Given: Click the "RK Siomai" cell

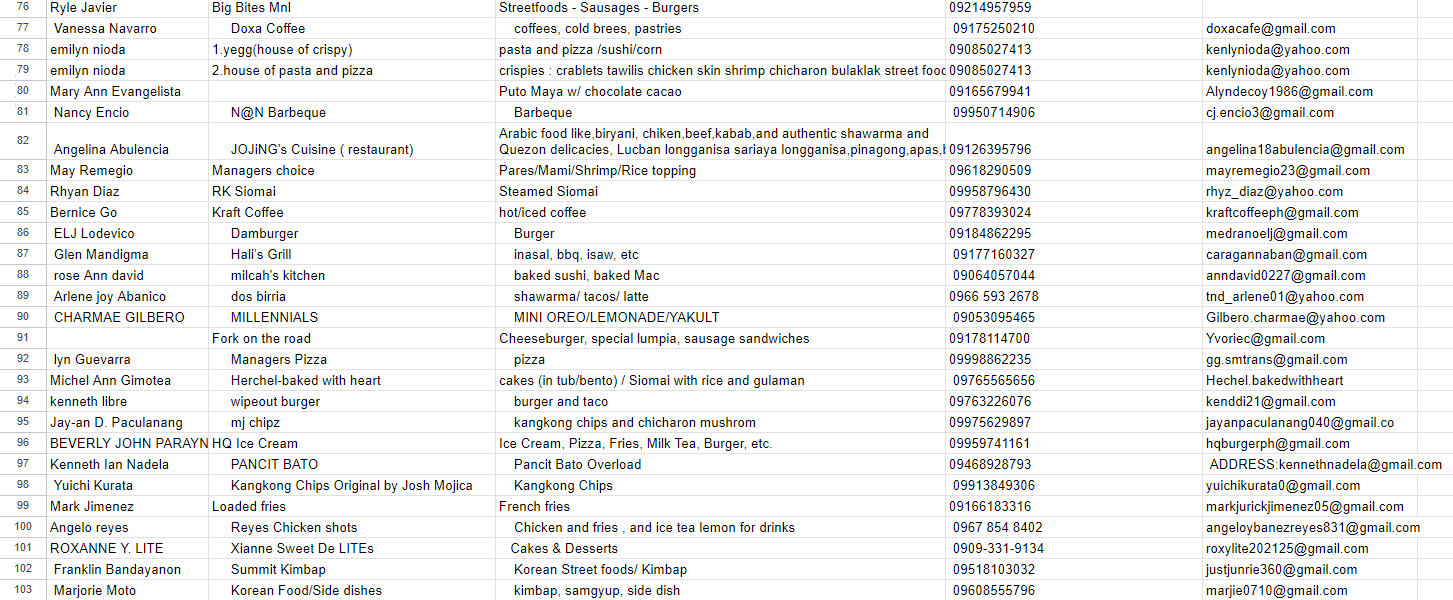Looking at the screenshot, I should 244,191.
